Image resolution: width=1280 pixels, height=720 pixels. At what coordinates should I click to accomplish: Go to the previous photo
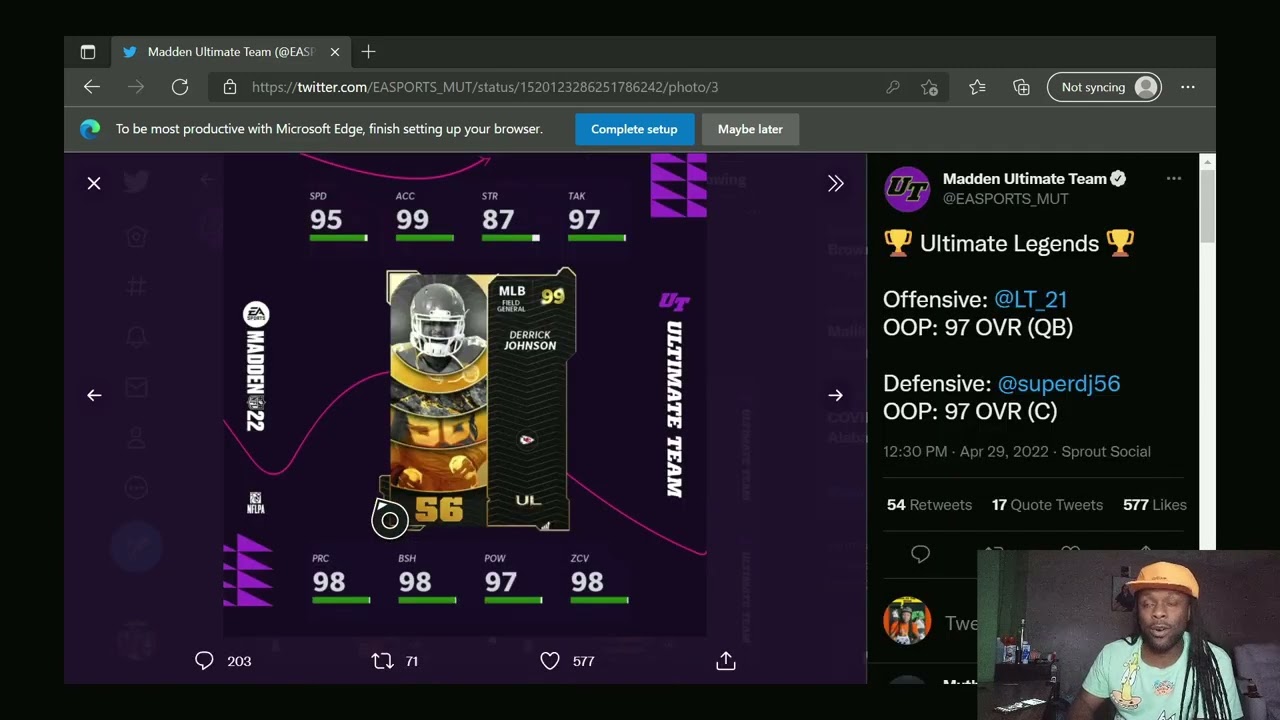coord(94,395)
